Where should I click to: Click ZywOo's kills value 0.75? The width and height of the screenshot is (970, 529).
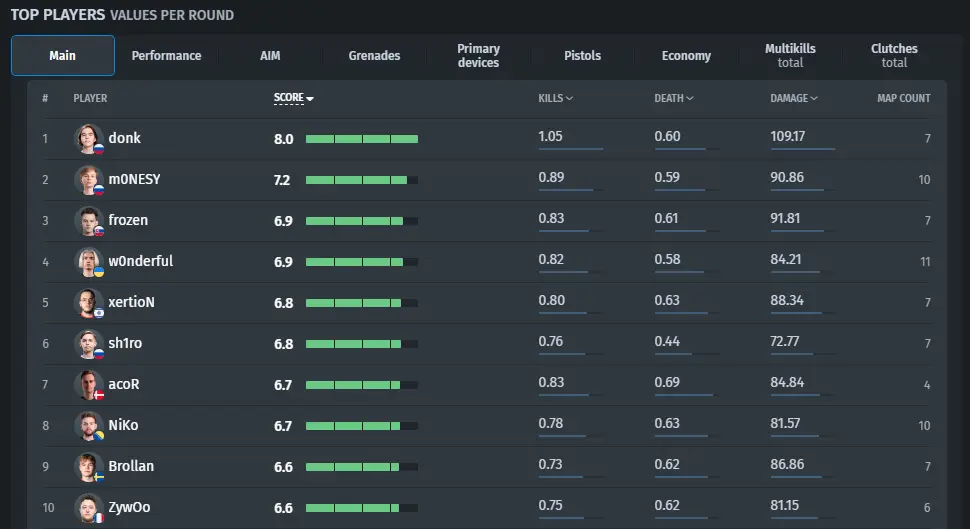[550, 505]
